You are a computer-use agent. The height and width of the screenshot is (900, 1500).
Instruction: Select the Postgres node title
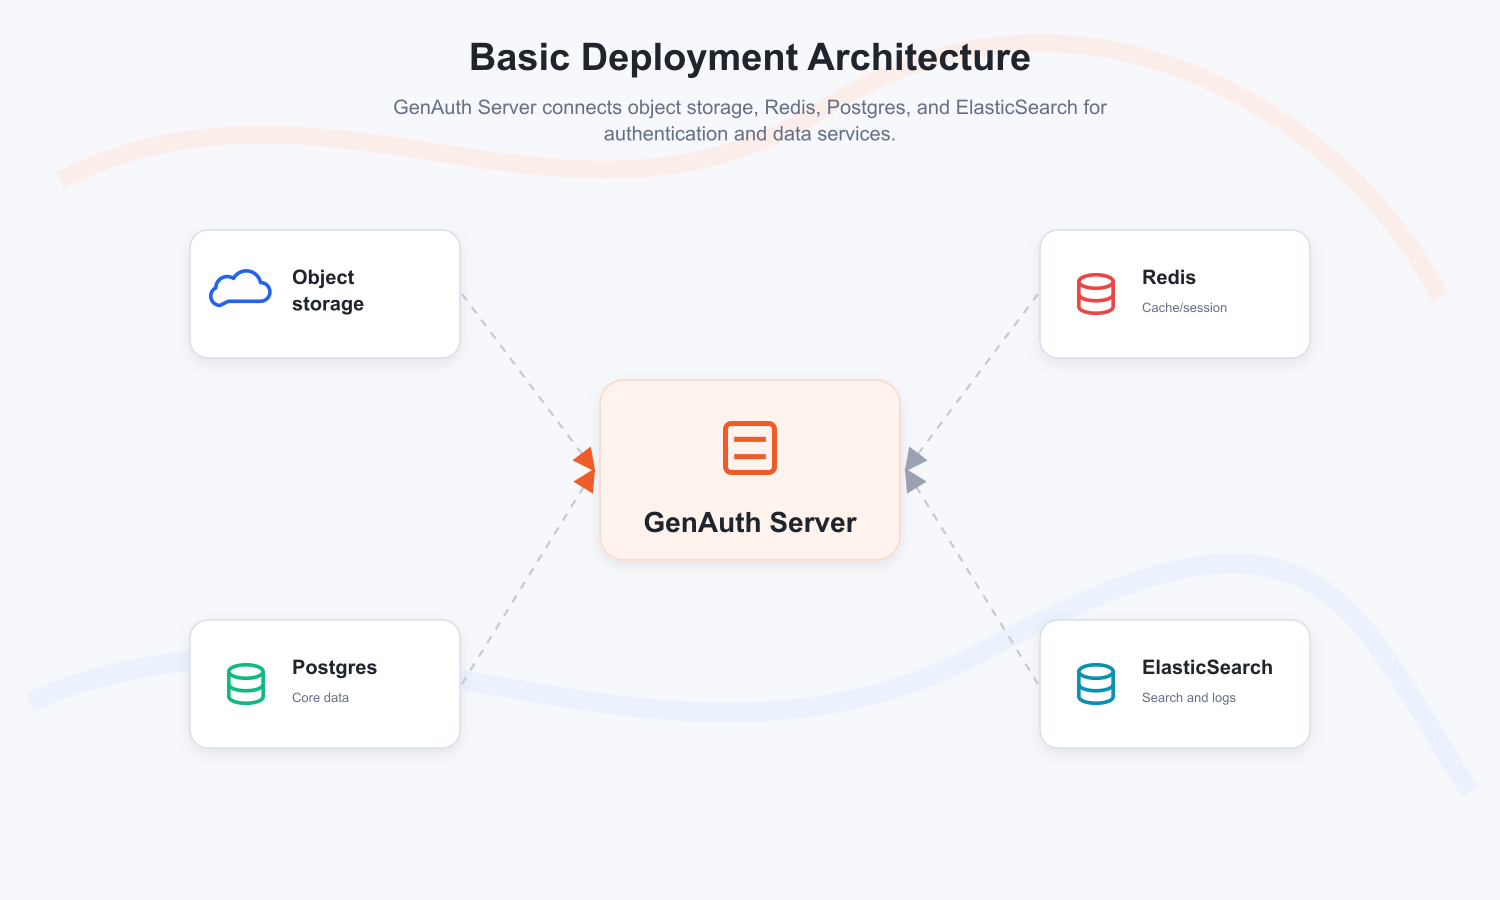(334, 667)
